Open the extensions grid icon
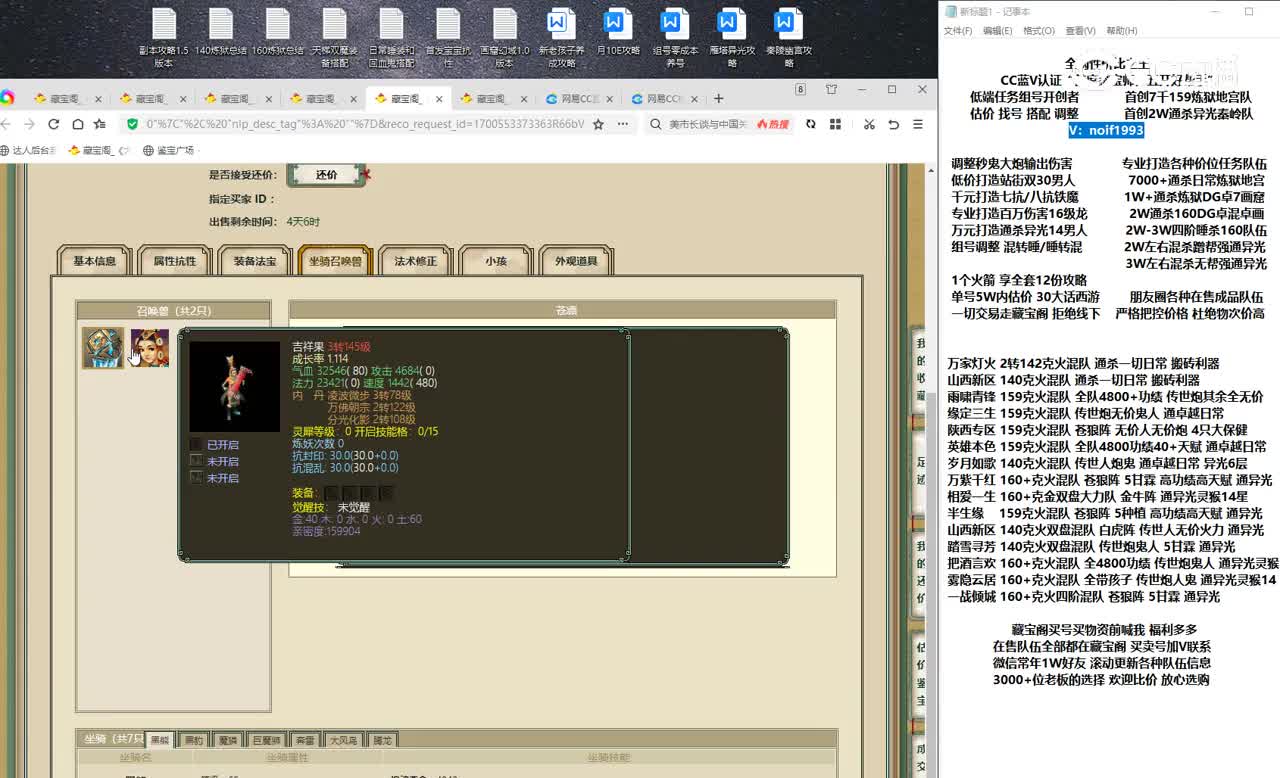This screenshot has width=1280, height=778. [835, 124]
